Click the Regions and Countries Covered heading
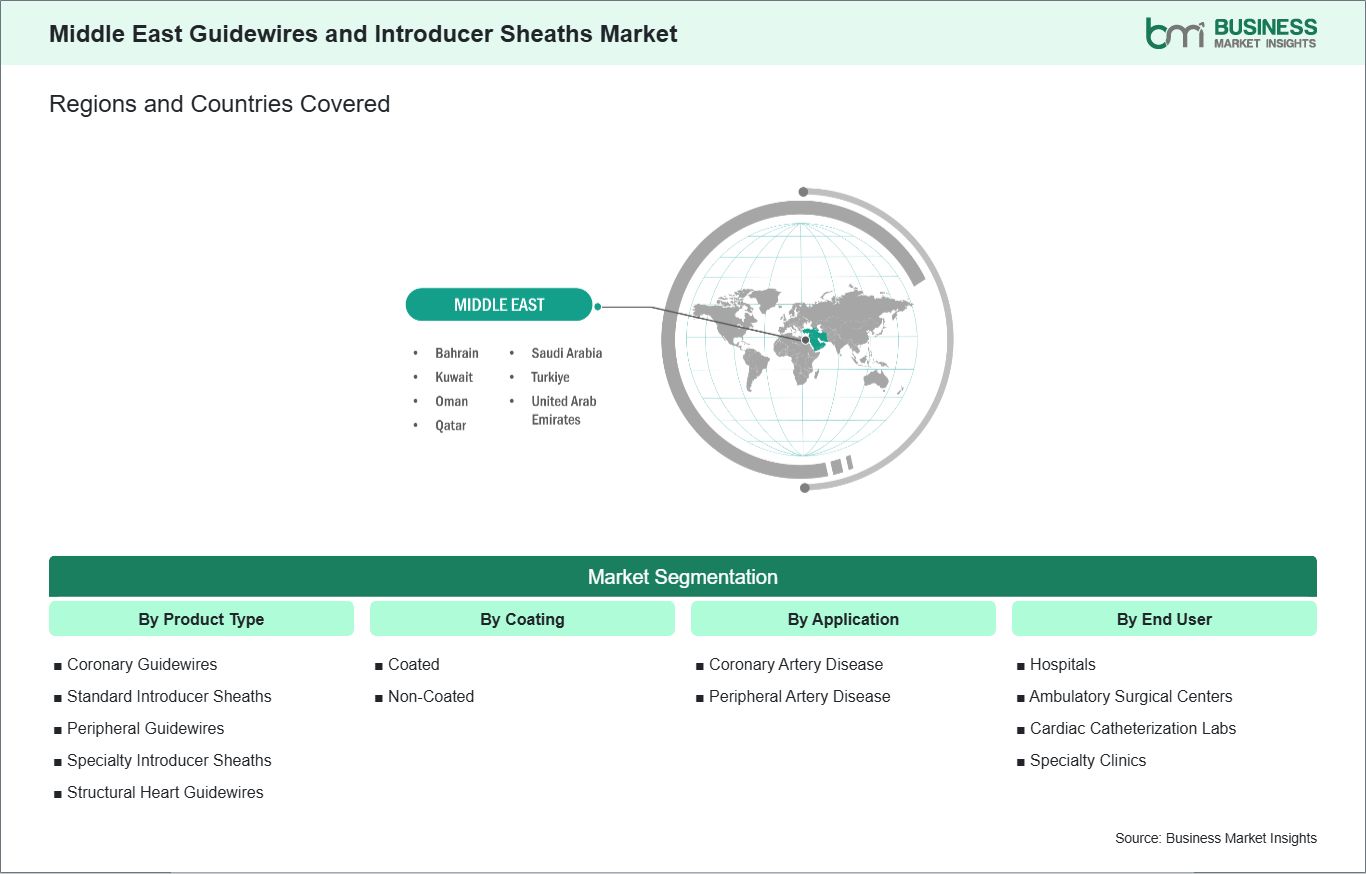The height and width of the screenshot is (874, 1366). 219,103
